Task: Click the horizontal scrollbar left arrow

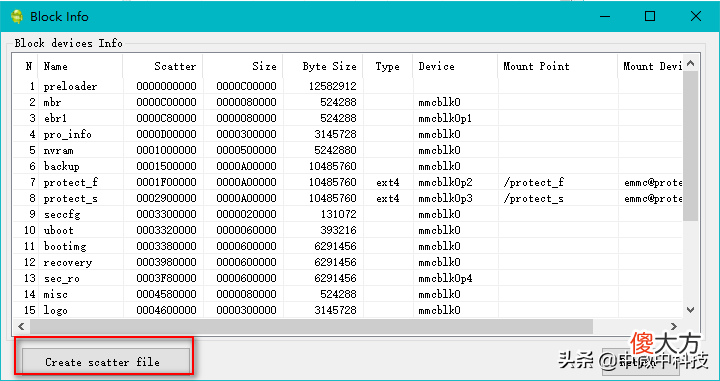Action: 21,326
